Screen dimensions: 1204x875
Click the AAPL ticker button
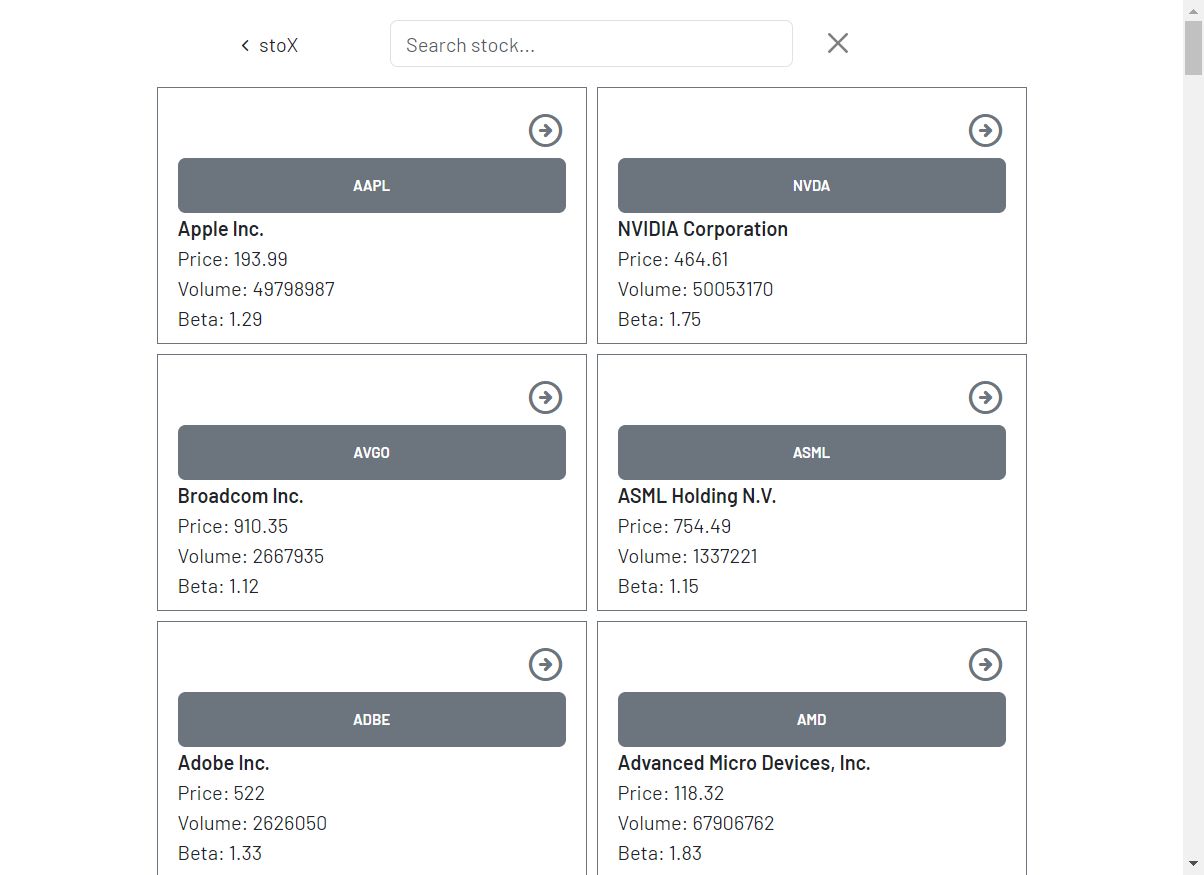coord(372,185)
